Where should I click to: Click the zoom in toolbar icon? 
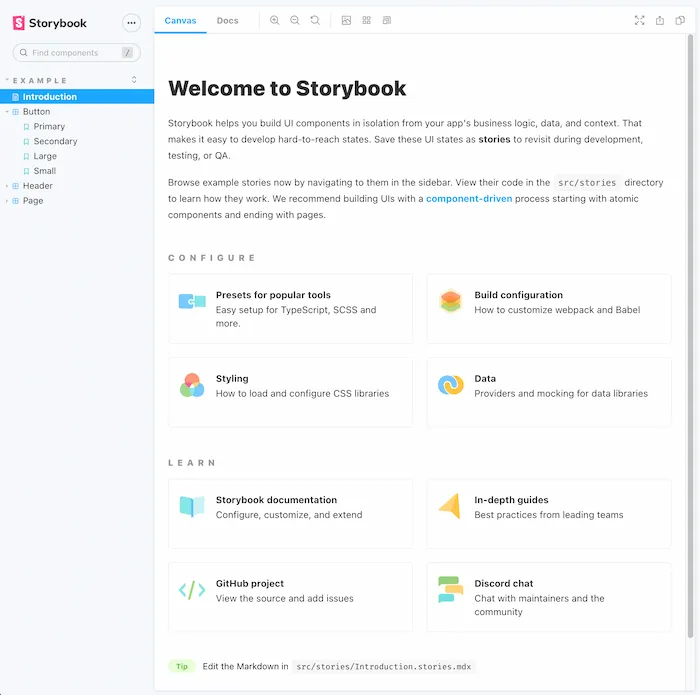pos(275,21)
